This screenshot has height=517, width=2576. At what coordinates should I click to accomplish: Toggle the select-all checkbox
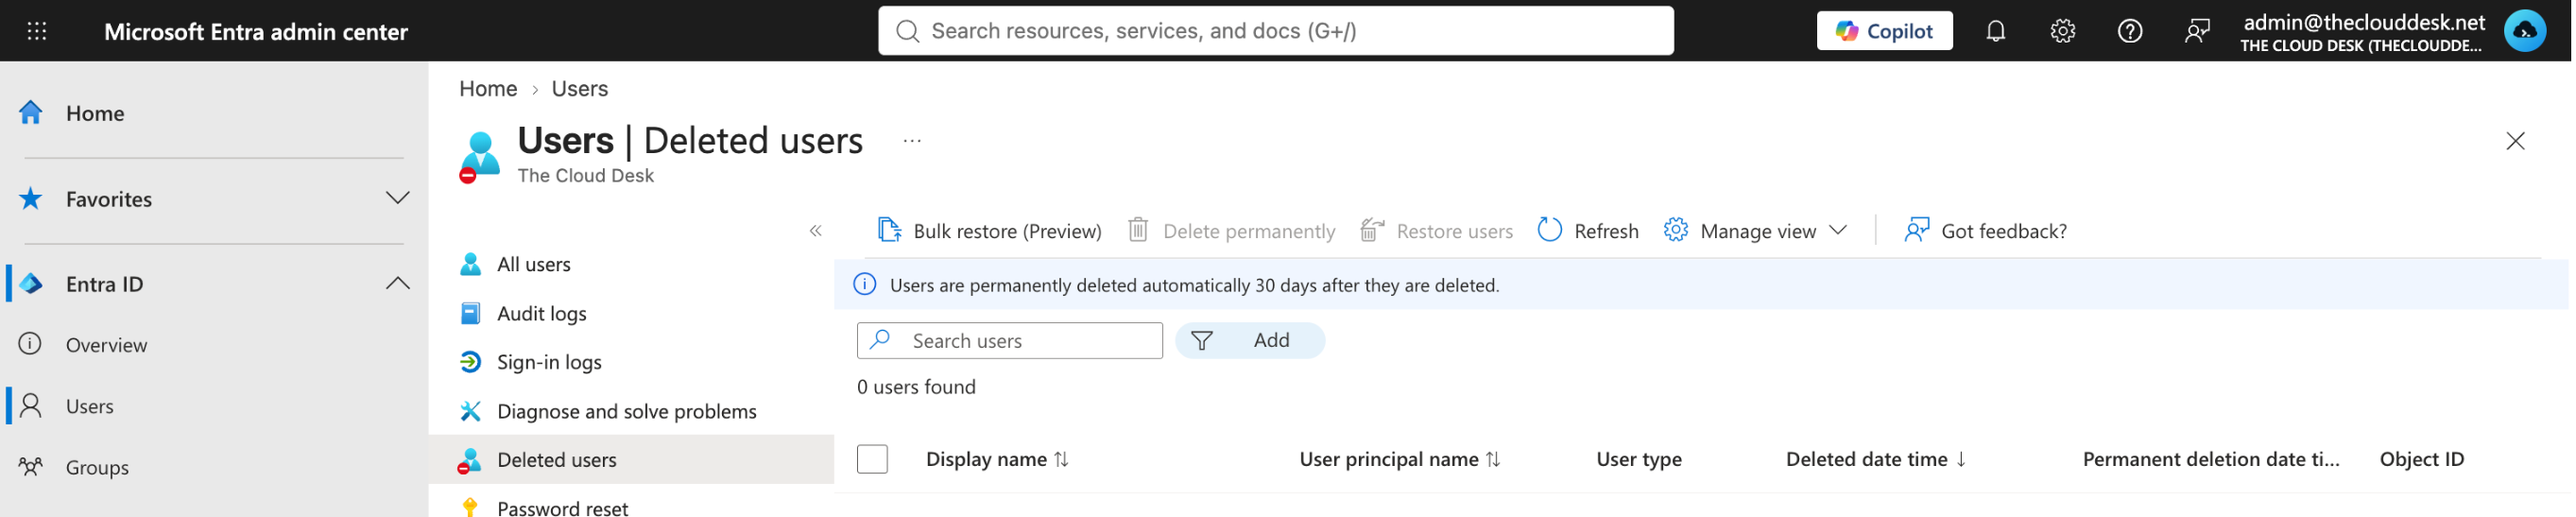(872, 459)
